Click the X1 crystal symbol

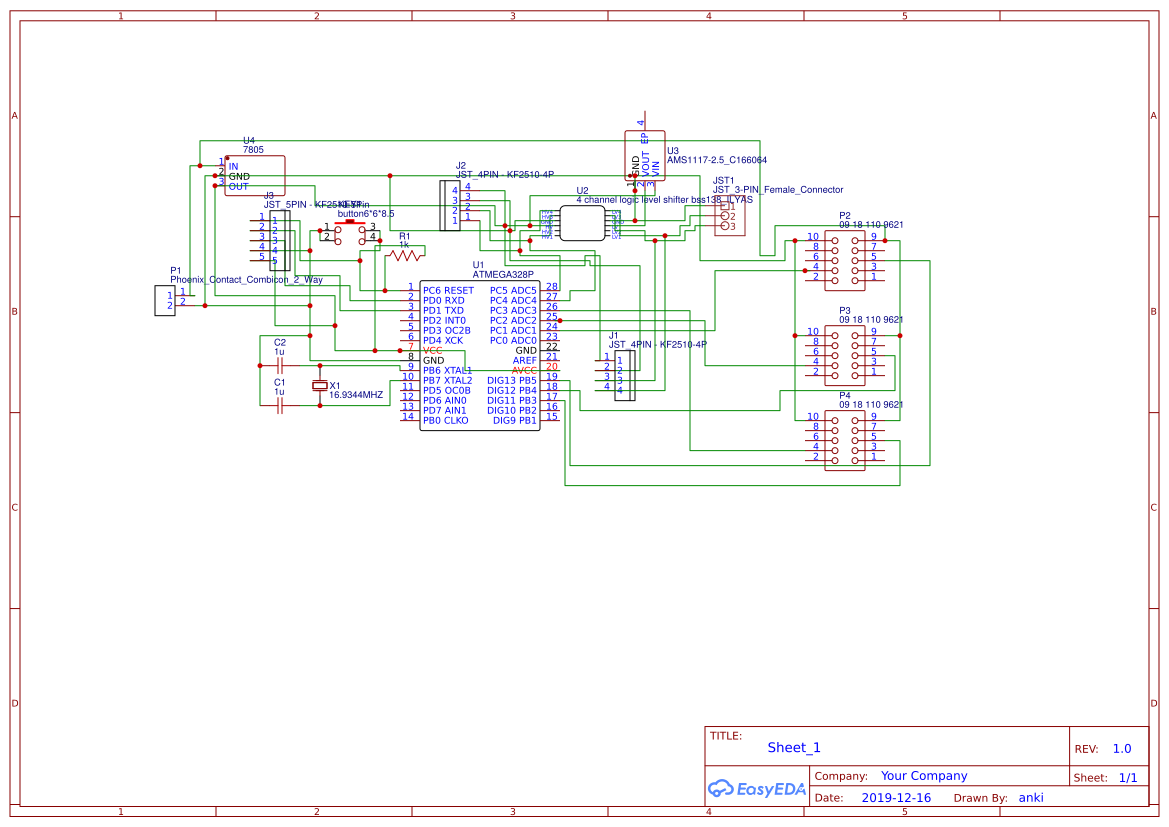click(320, 386)
